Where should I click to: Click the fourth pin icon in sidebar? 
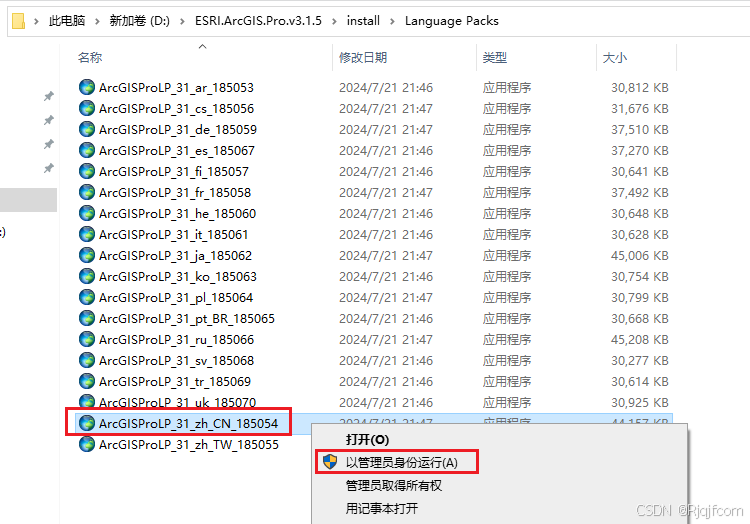coord(48,168)
